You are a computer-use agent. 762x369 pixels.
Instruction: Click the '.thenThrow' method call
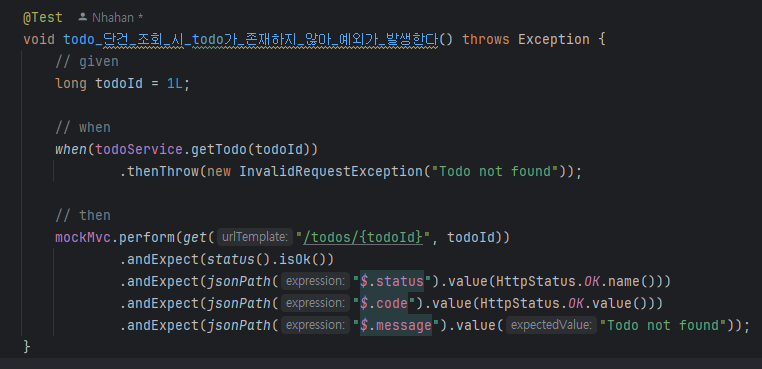pyautogui.click(x=159, y=171)
